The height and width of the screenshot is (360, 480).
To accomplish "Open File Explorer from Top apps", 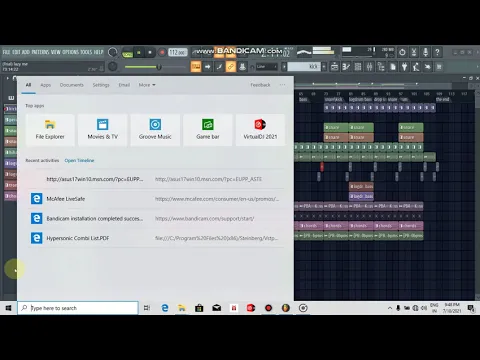I will point(50,130).
